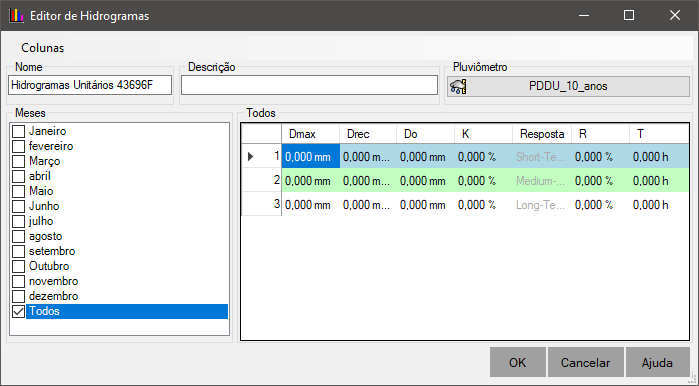The width and height of the screenshot is (699, 386).
Task: Click the T cell in row 3
Action: coord(659,204)
